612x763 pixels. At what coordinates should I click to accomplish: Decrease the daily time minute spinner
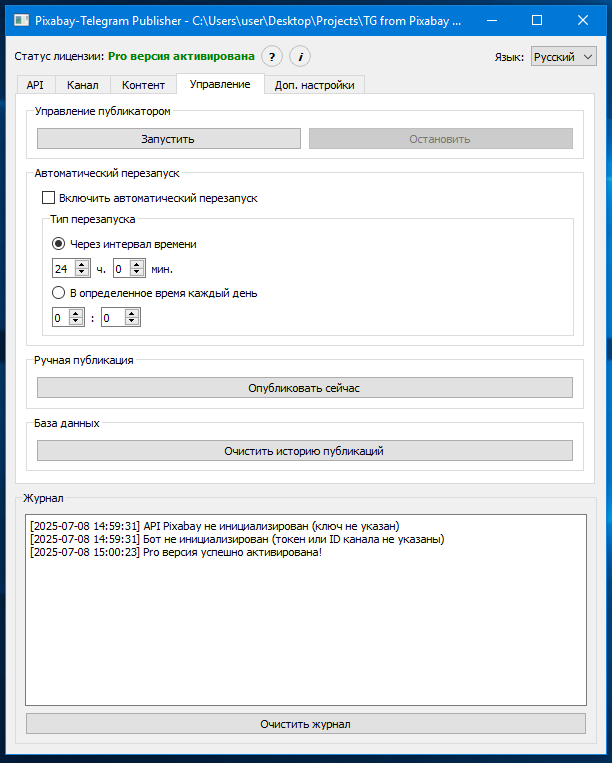tap(132, 321)
